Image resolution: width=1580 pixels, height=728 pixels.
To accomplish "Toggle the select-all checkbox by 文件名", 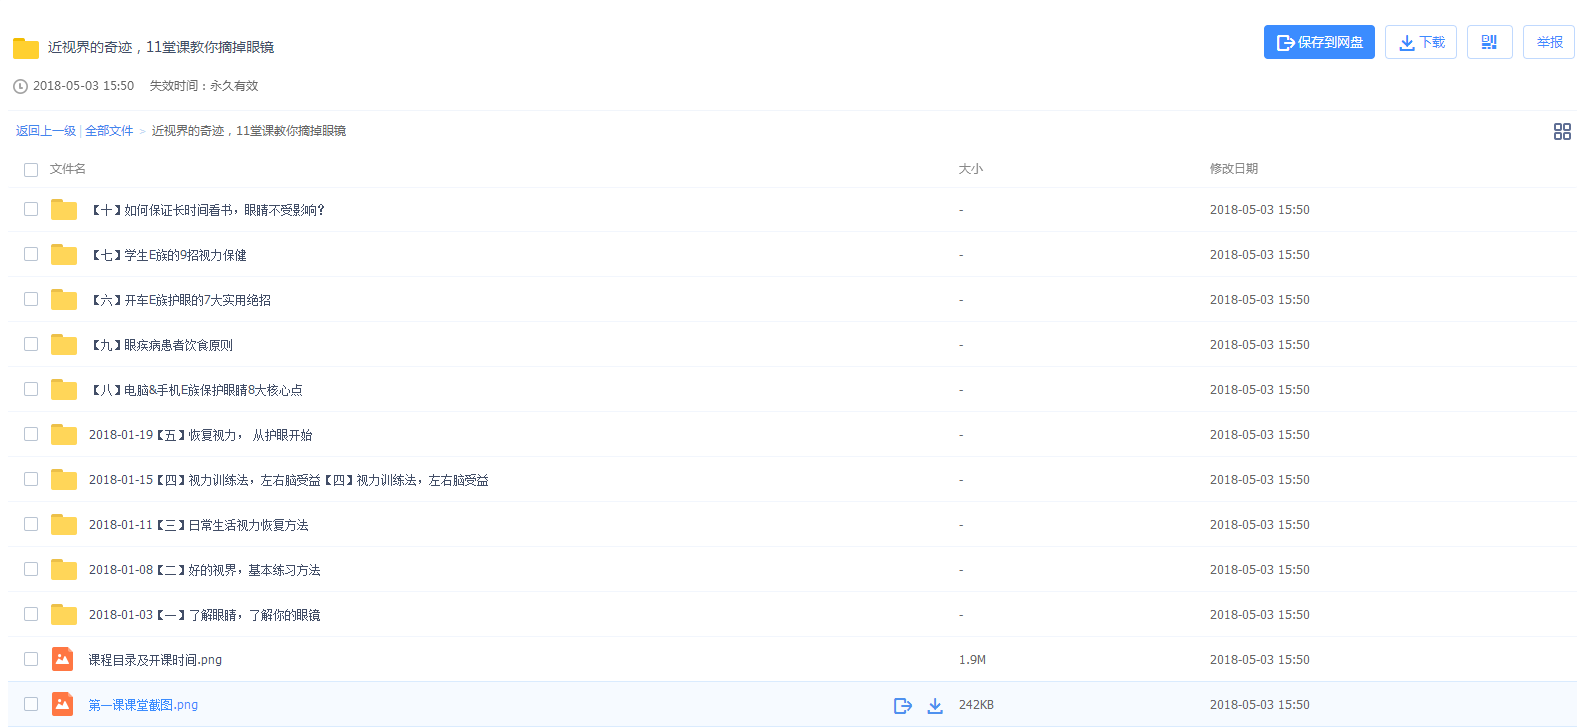I will click(31, 170).
